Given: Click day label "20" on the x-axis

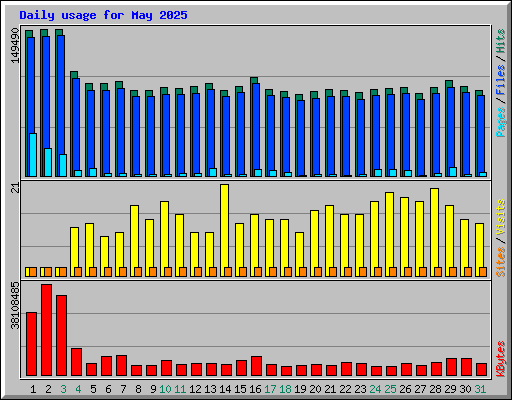Looking at the screenshot, I should click(x=315, y=389).
